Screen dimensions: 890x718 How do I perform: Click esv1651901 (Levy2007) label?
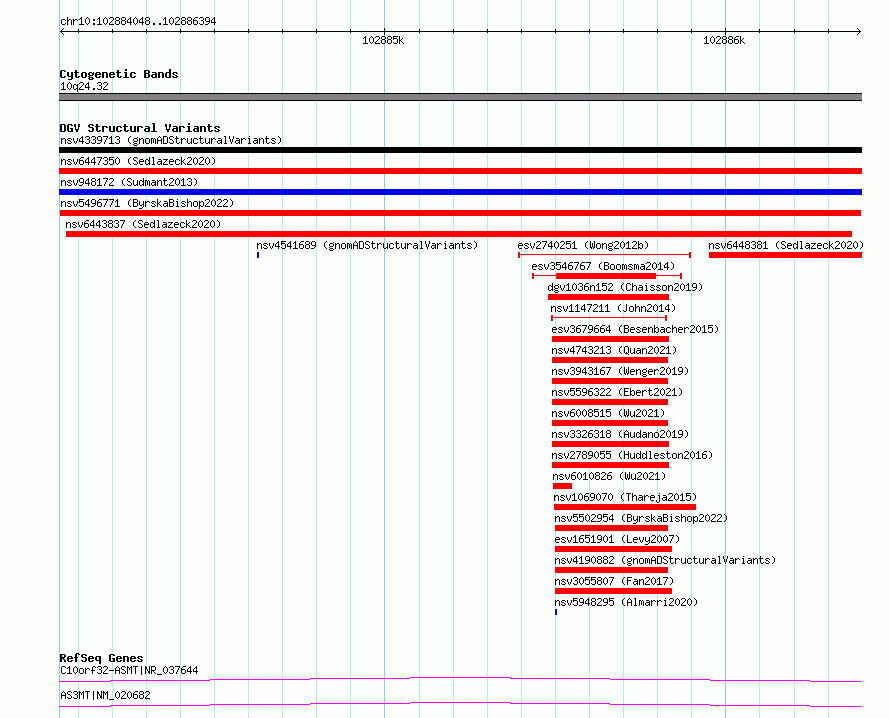(617, 539)
